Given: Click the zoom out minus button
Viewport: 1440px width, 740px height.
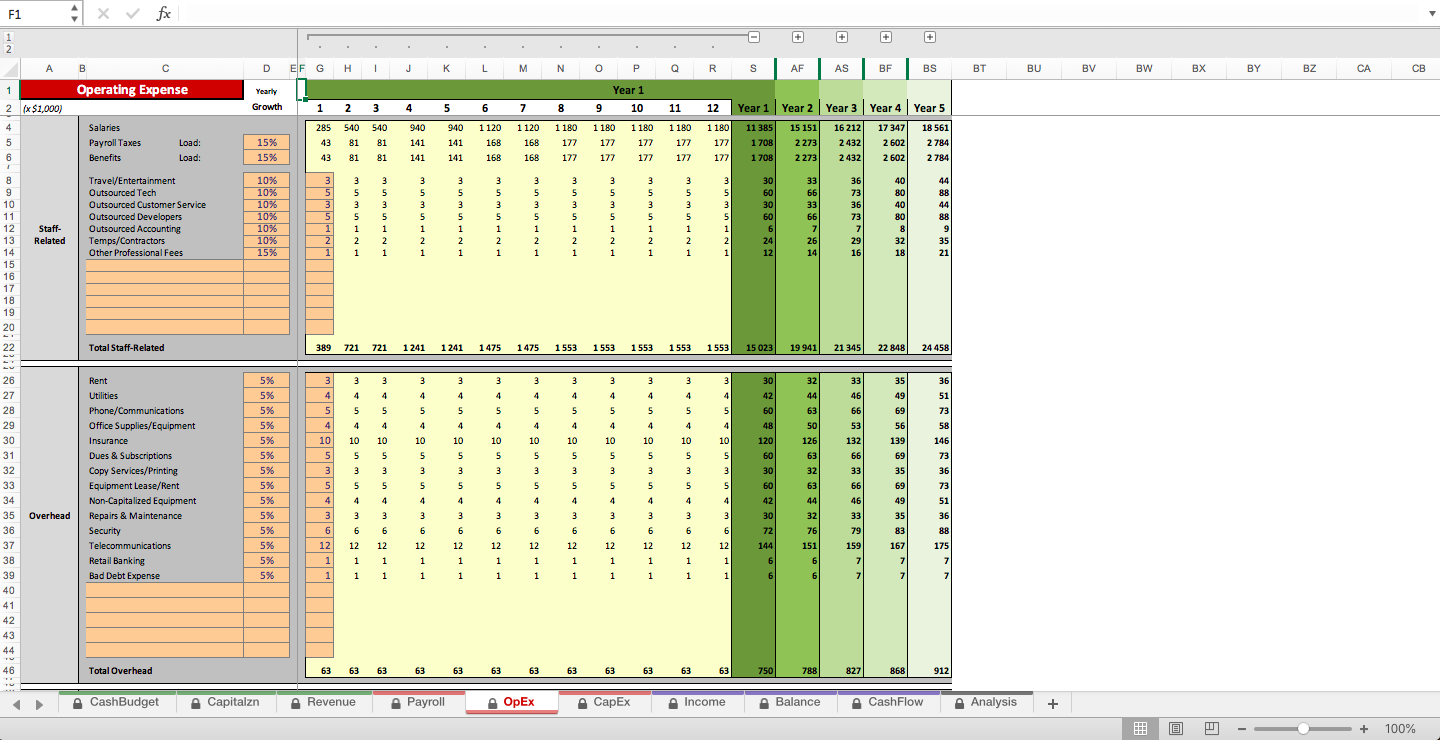Looking at the screenshot, I should tap(1242, 729).
